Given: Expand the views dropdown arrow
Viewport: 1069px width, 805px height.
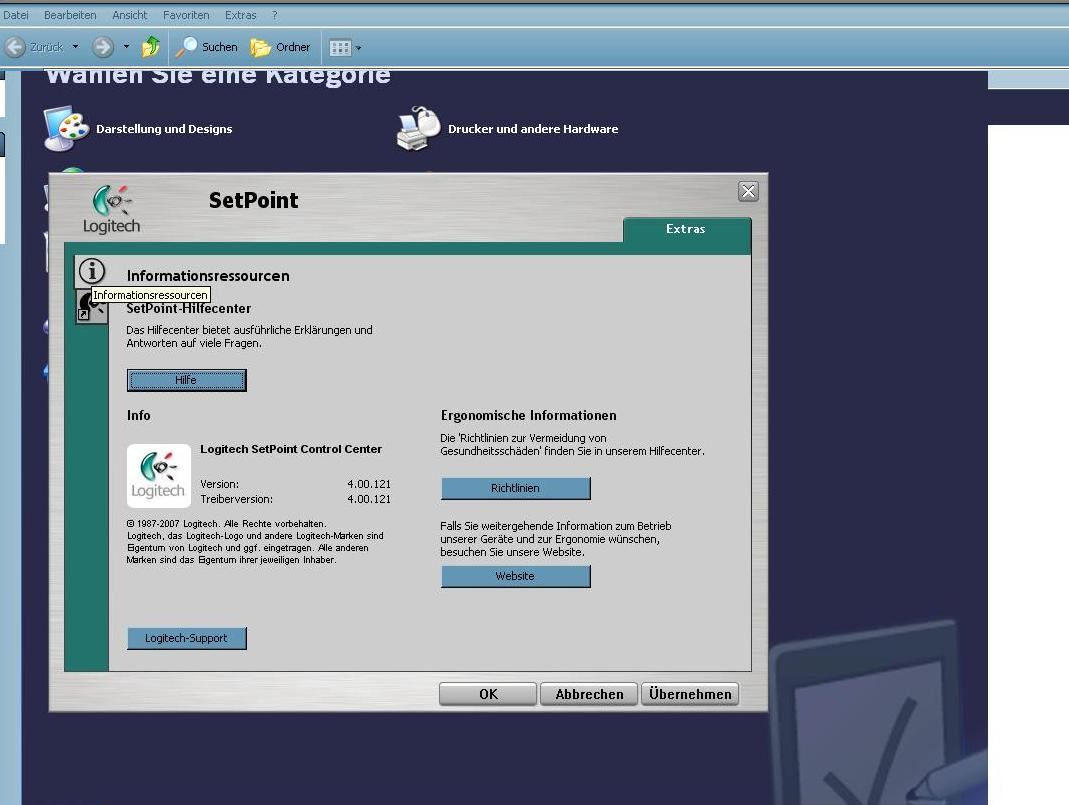Looking at the screenshot, I should point(359,48).
